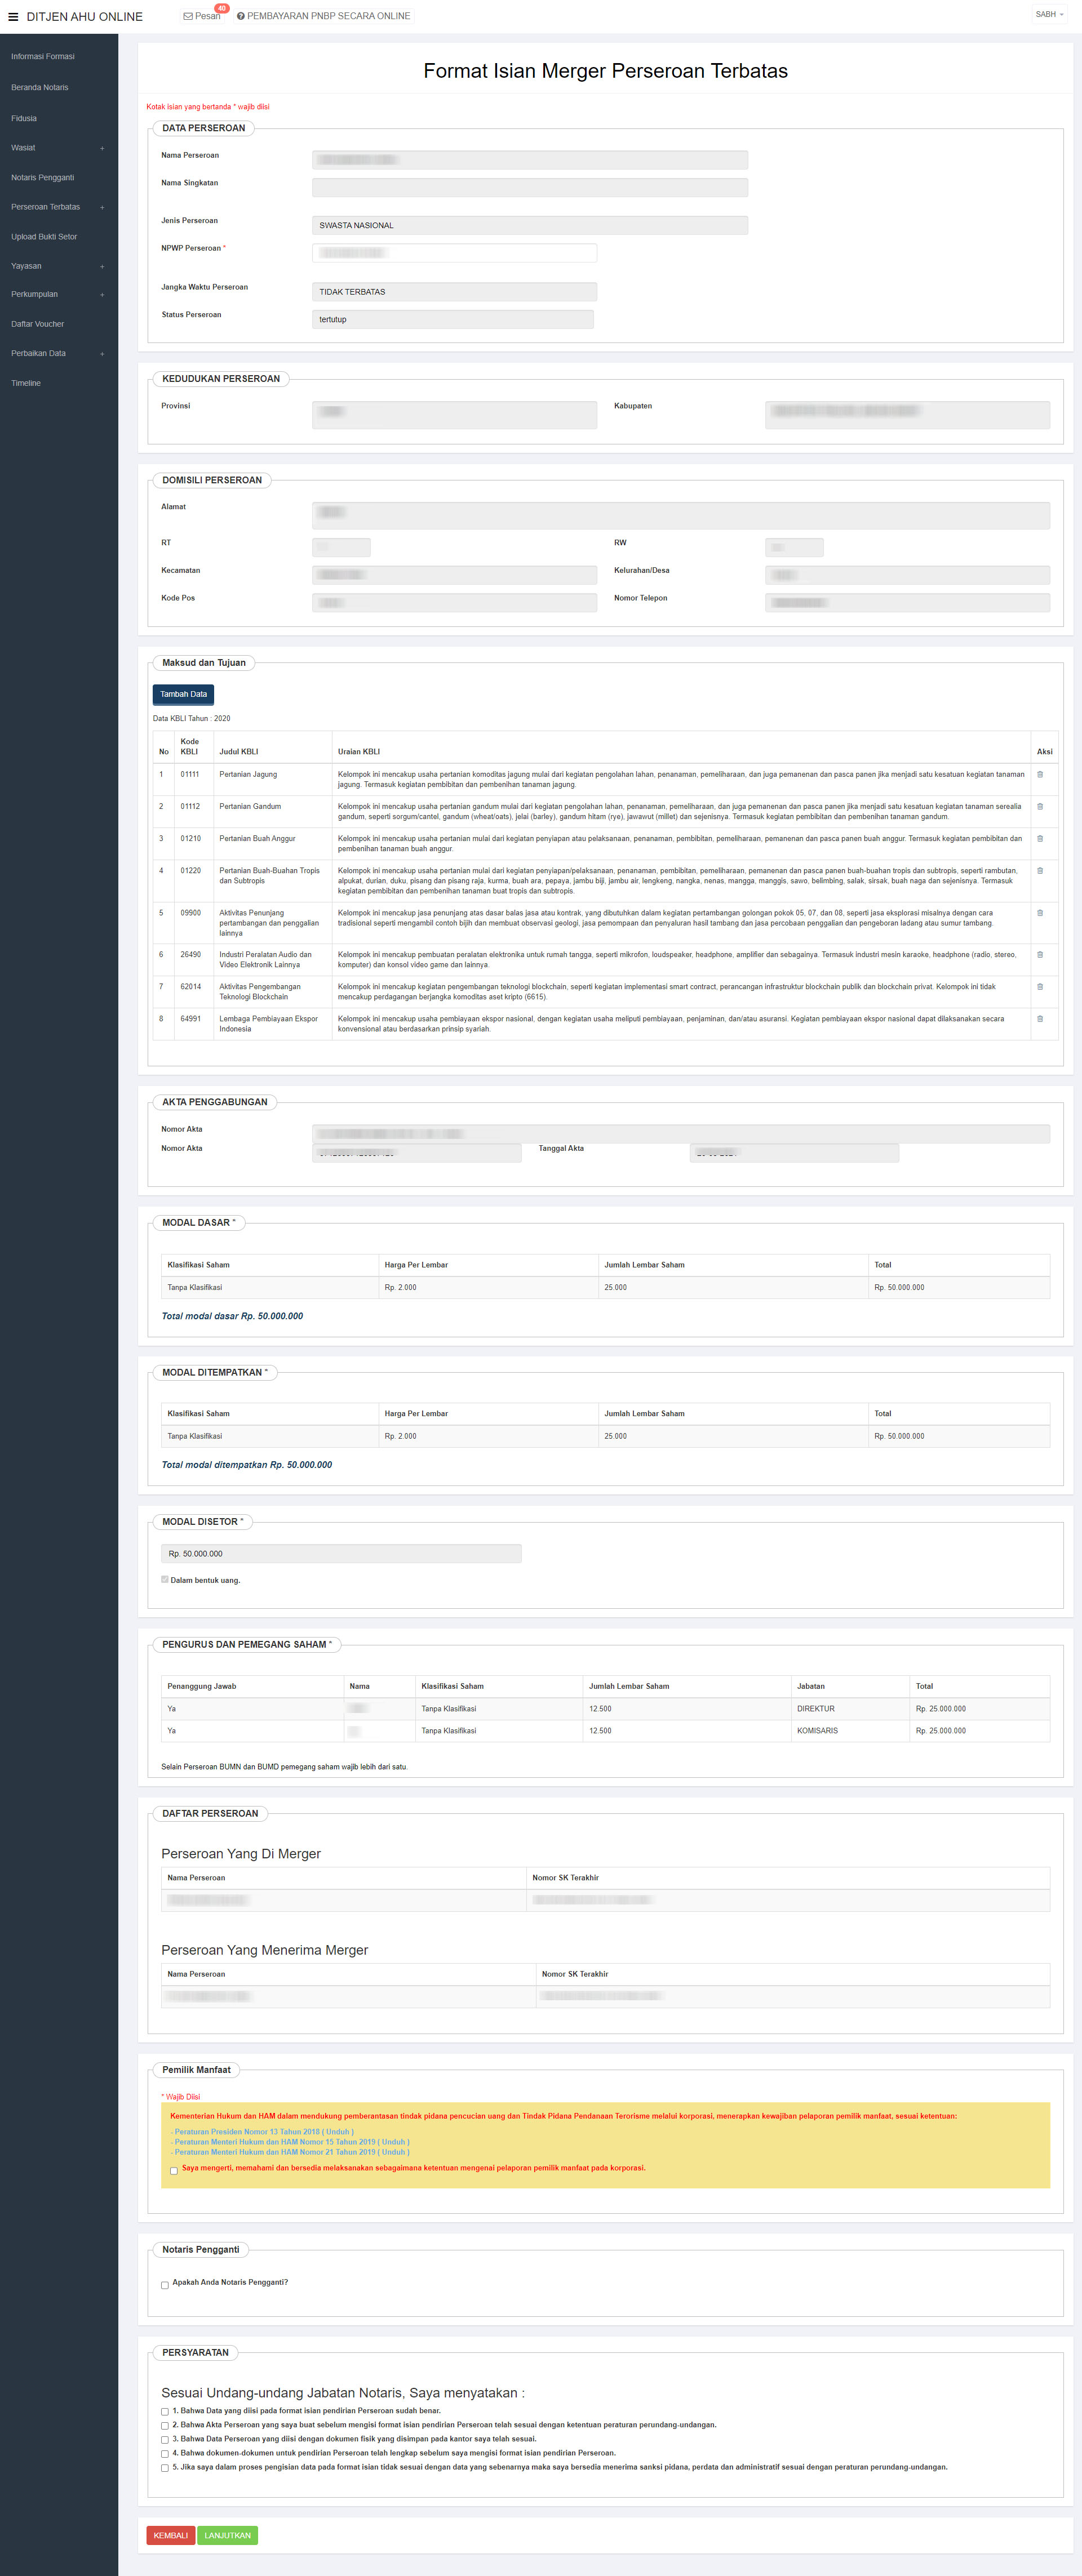Remove the Teknologi Blockchain KBLI row

click(x=1040, y=987)
